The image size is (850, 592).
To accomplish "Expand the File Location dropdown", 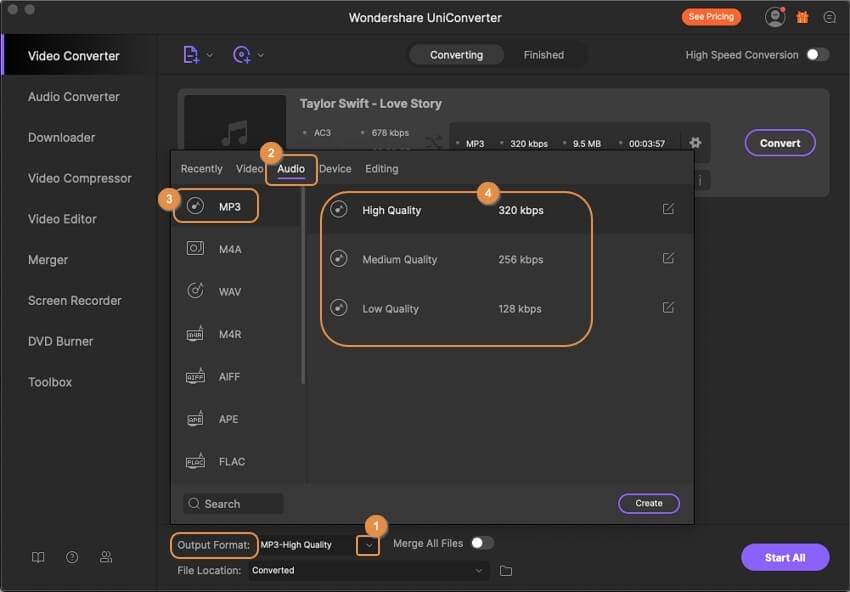I will click(479, 570).
